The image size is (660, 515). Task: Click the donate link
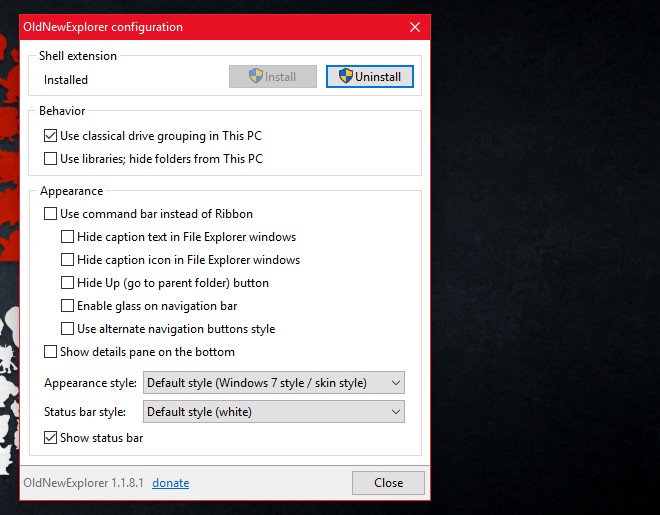point(170,483)
